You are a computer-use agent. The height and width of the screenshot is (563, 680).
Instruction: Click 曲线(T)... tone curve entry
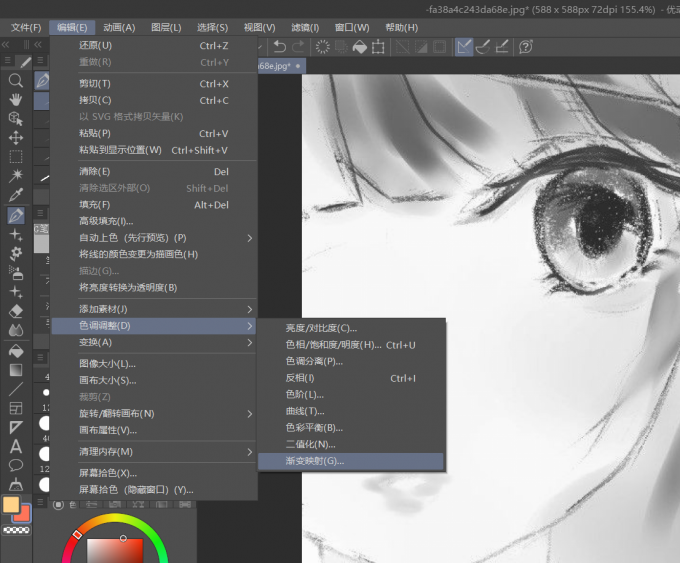tap(350, 411)
